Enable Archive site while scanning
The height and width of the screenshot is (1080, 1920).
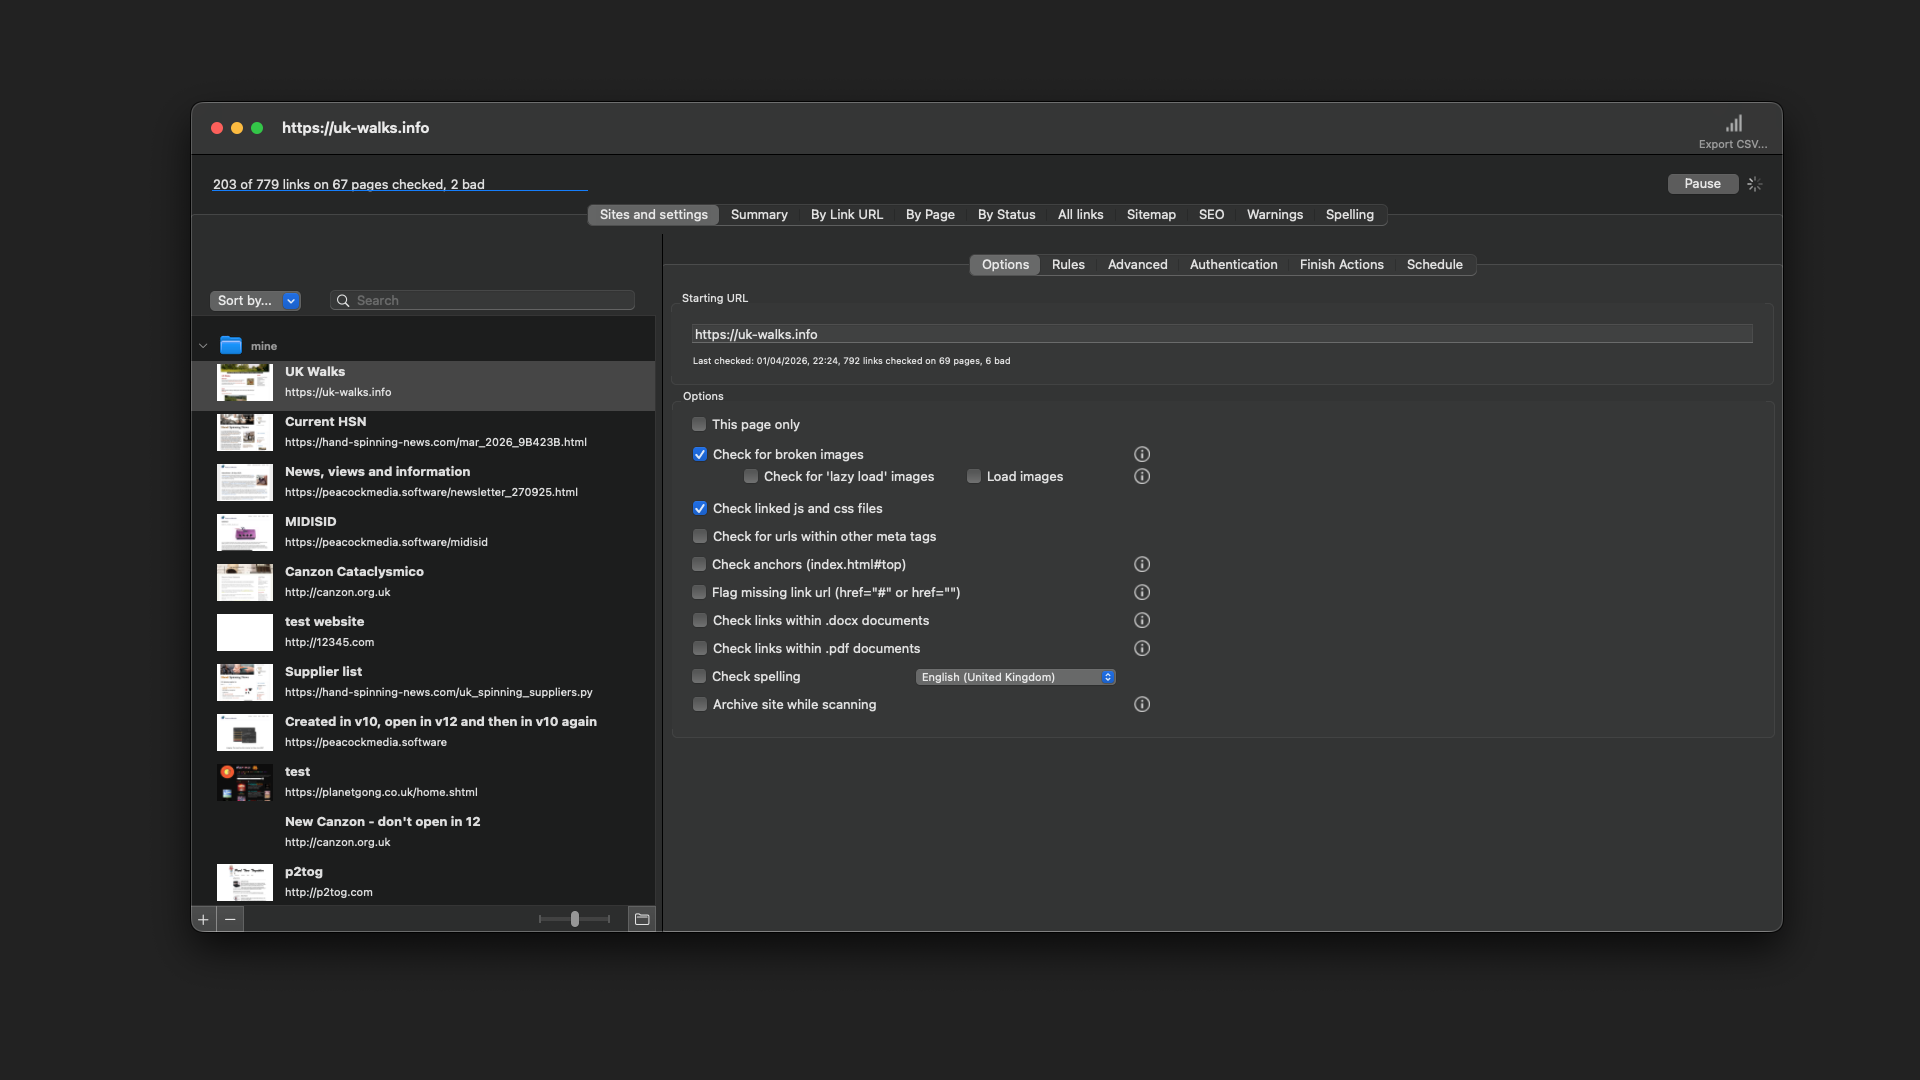[x=700, y=704]
